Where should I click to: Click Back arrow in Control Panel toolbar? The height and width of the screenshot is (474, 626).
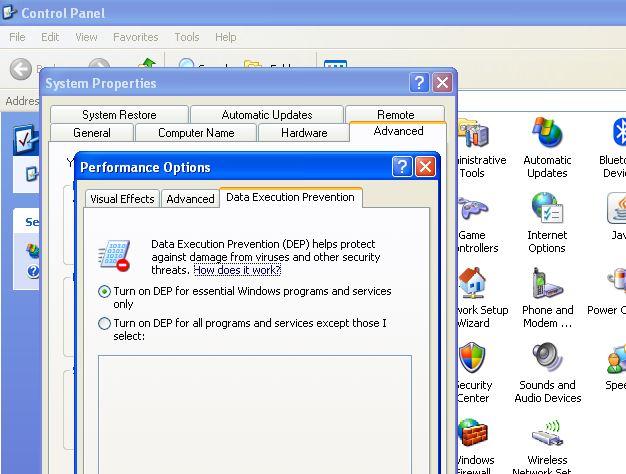(20, 69)
